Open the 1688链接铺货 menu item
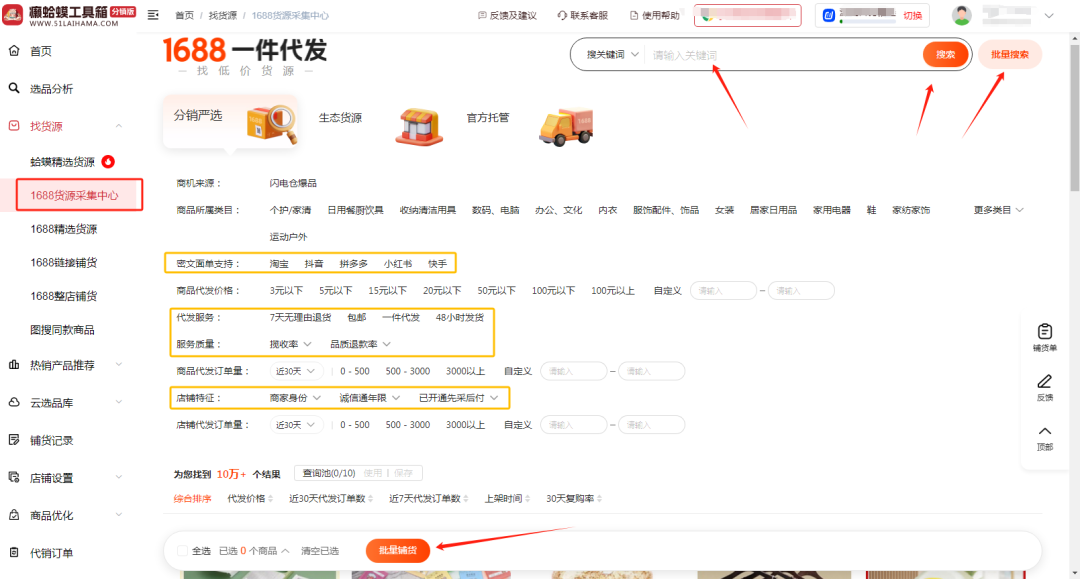The image size is (1080, 581). tap(63, 262)
